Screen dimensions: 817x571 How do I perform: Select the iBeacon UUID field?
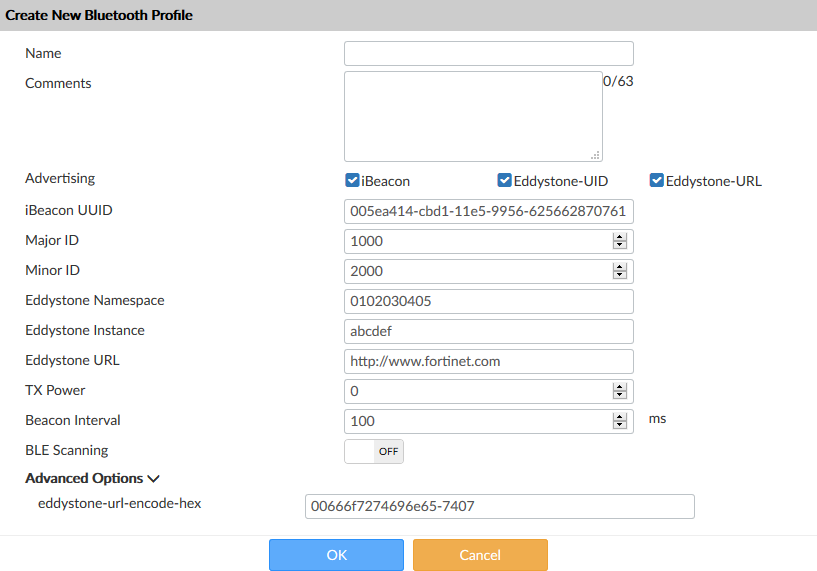(x=488, y=212)
